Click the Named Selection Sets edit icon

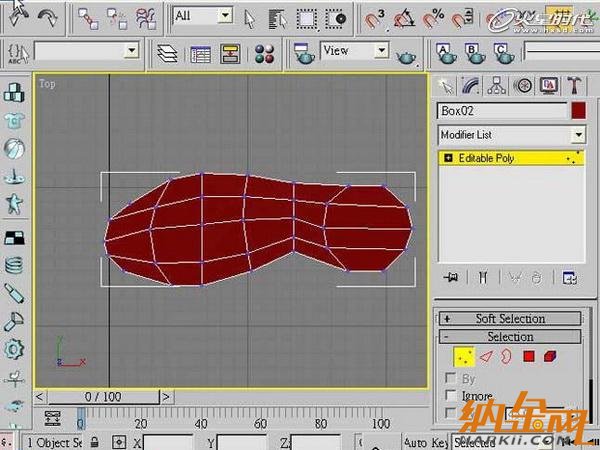pos(18,54)
